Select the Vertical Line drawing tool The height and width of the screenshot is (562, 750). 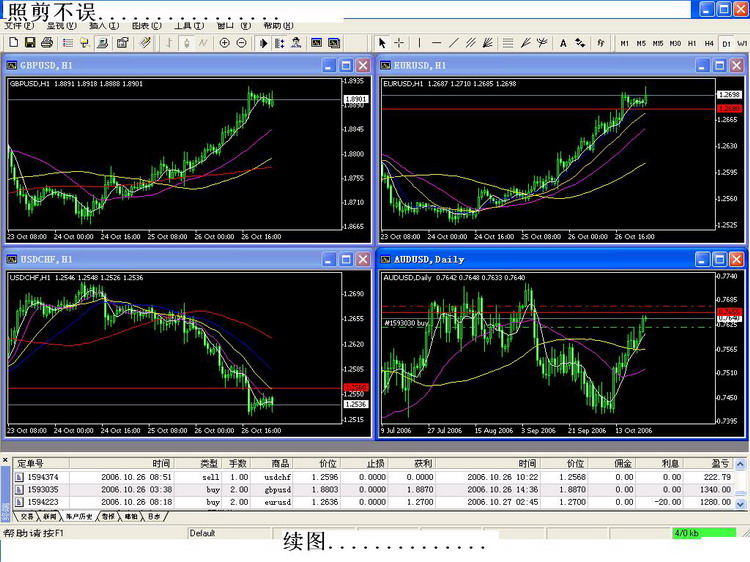[419, 43]
